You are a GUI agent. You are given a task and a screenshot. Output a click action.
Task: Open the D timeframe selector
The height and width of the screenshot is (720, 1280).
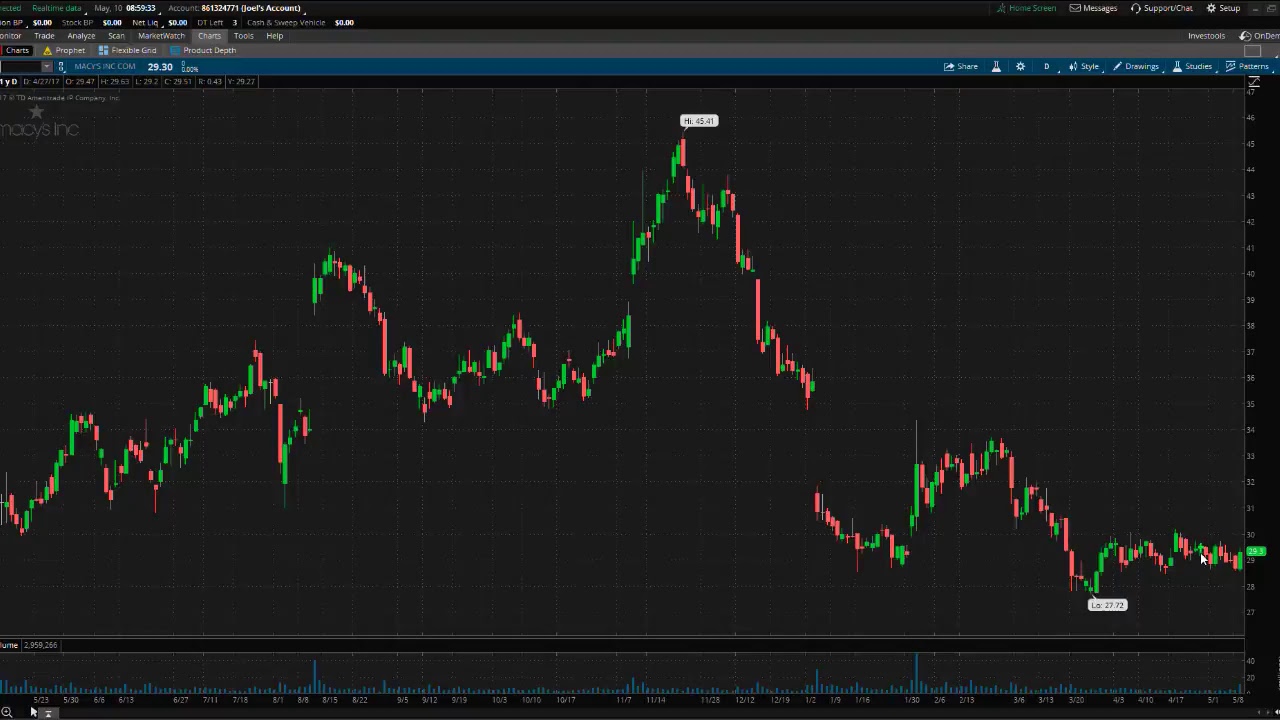click(1047, 66)
